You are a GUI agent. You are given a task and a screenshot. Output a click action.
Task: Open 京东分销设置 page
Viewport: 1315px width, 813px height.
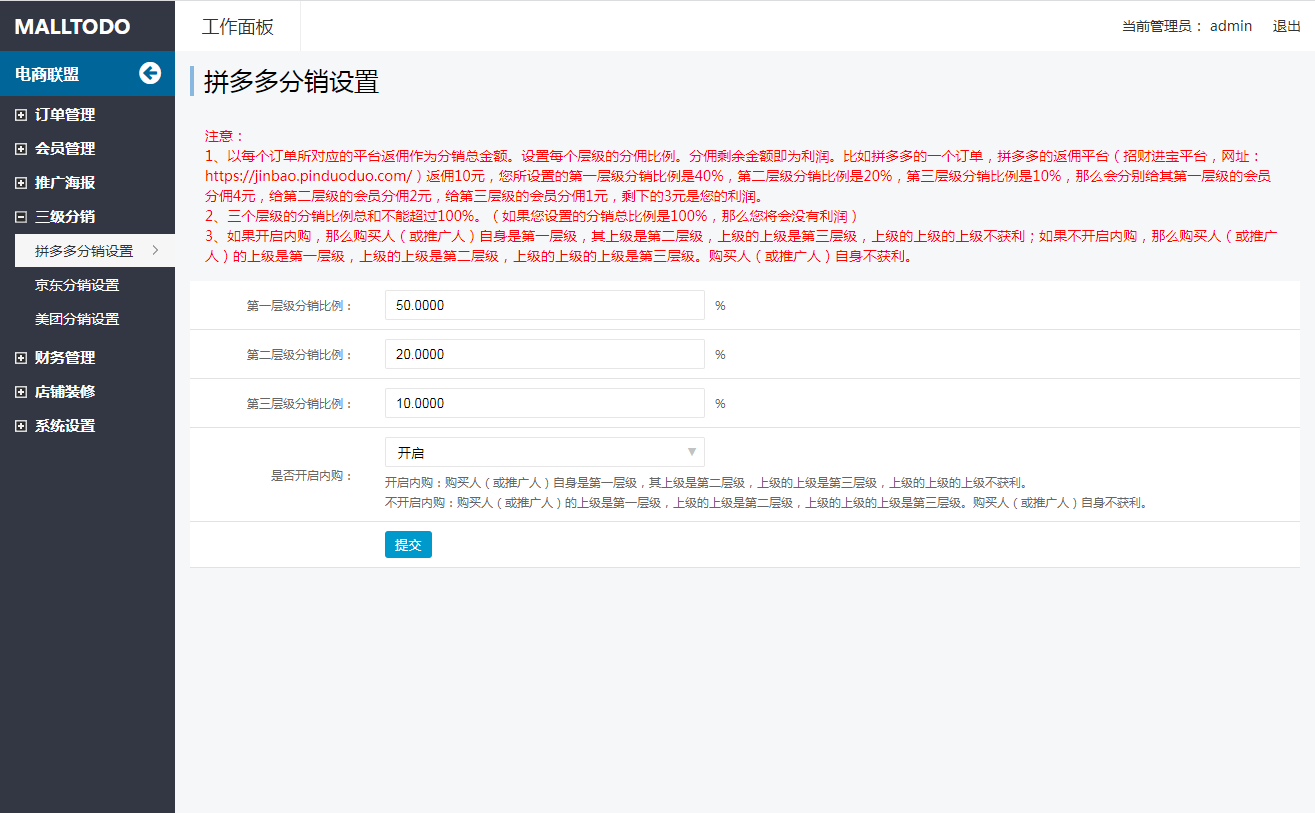pyautogui.click(x=77, y=285)
